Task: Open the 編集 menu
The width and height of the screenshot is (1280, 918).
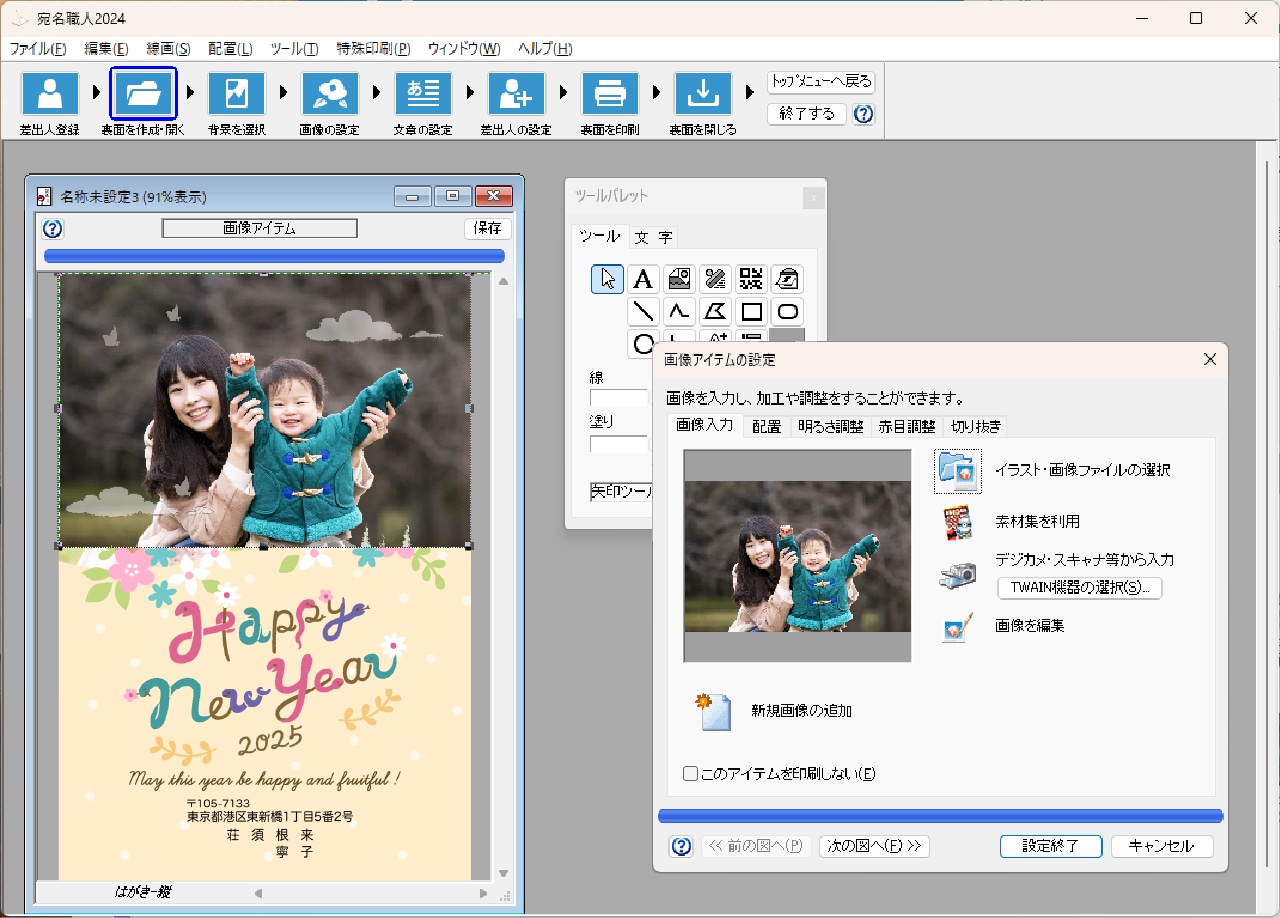Action: pyautogui.click(x=107, y=48)
